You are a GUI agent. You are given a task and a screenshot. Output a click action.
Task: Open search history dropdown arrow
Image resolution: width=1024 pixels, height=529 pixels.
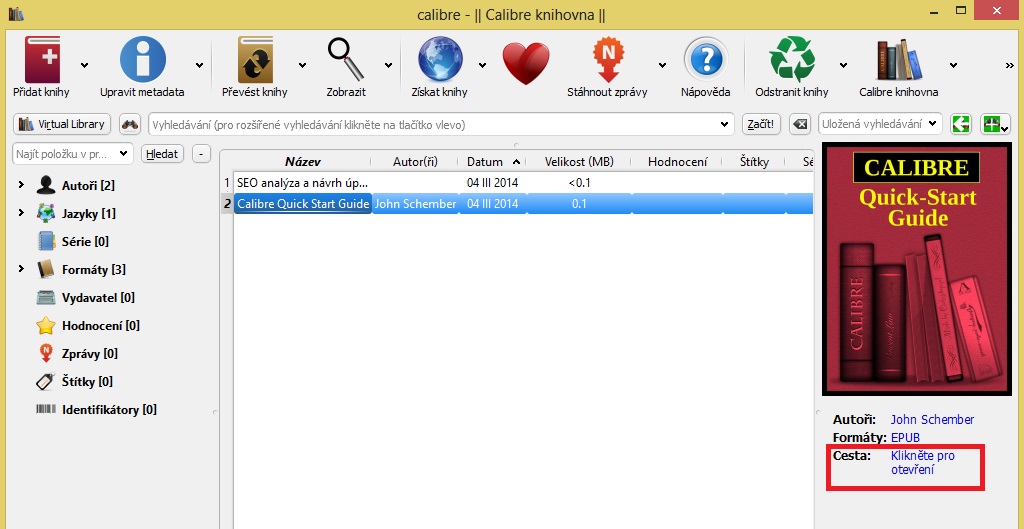tap(724, 124)
